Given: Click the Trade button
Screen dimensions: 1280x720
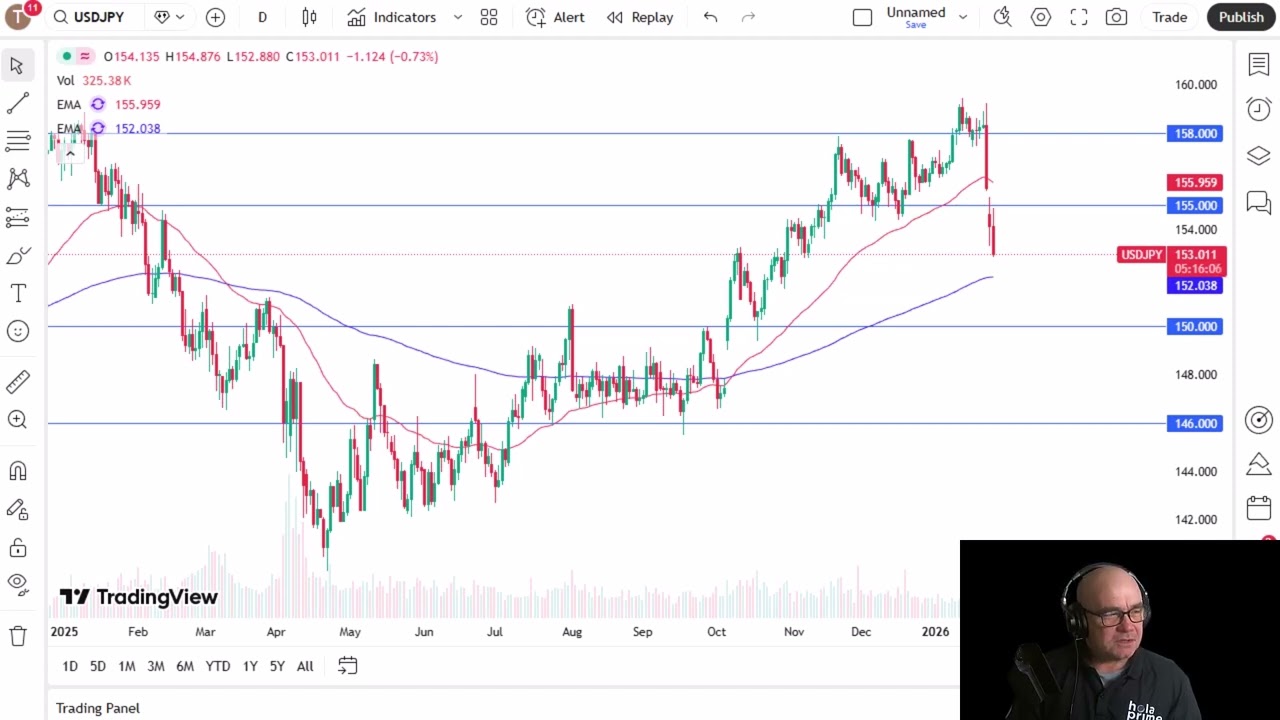Looking at the screenshot, I should (1169, 17).
